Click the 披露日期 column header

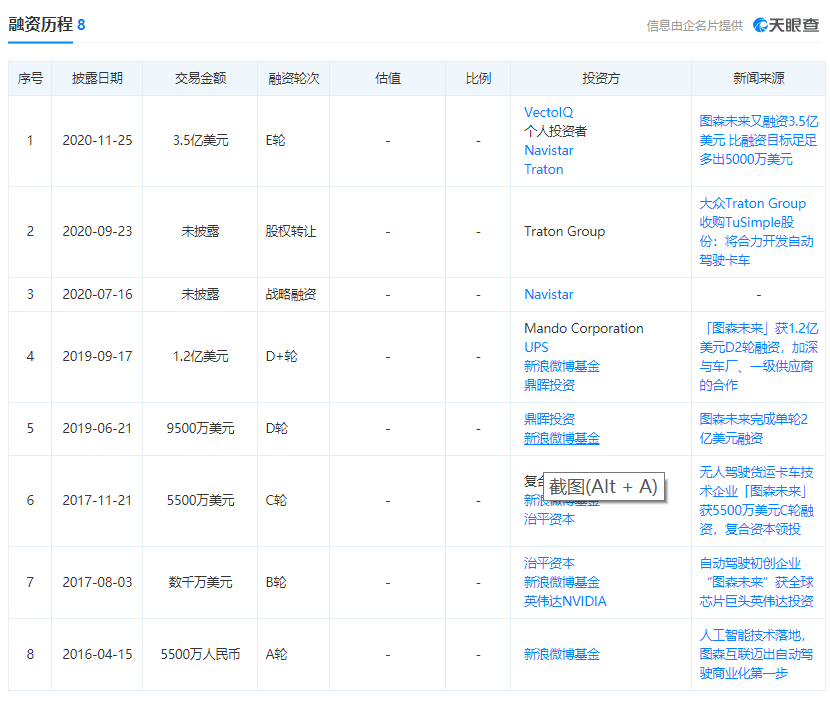coord(97,78)
